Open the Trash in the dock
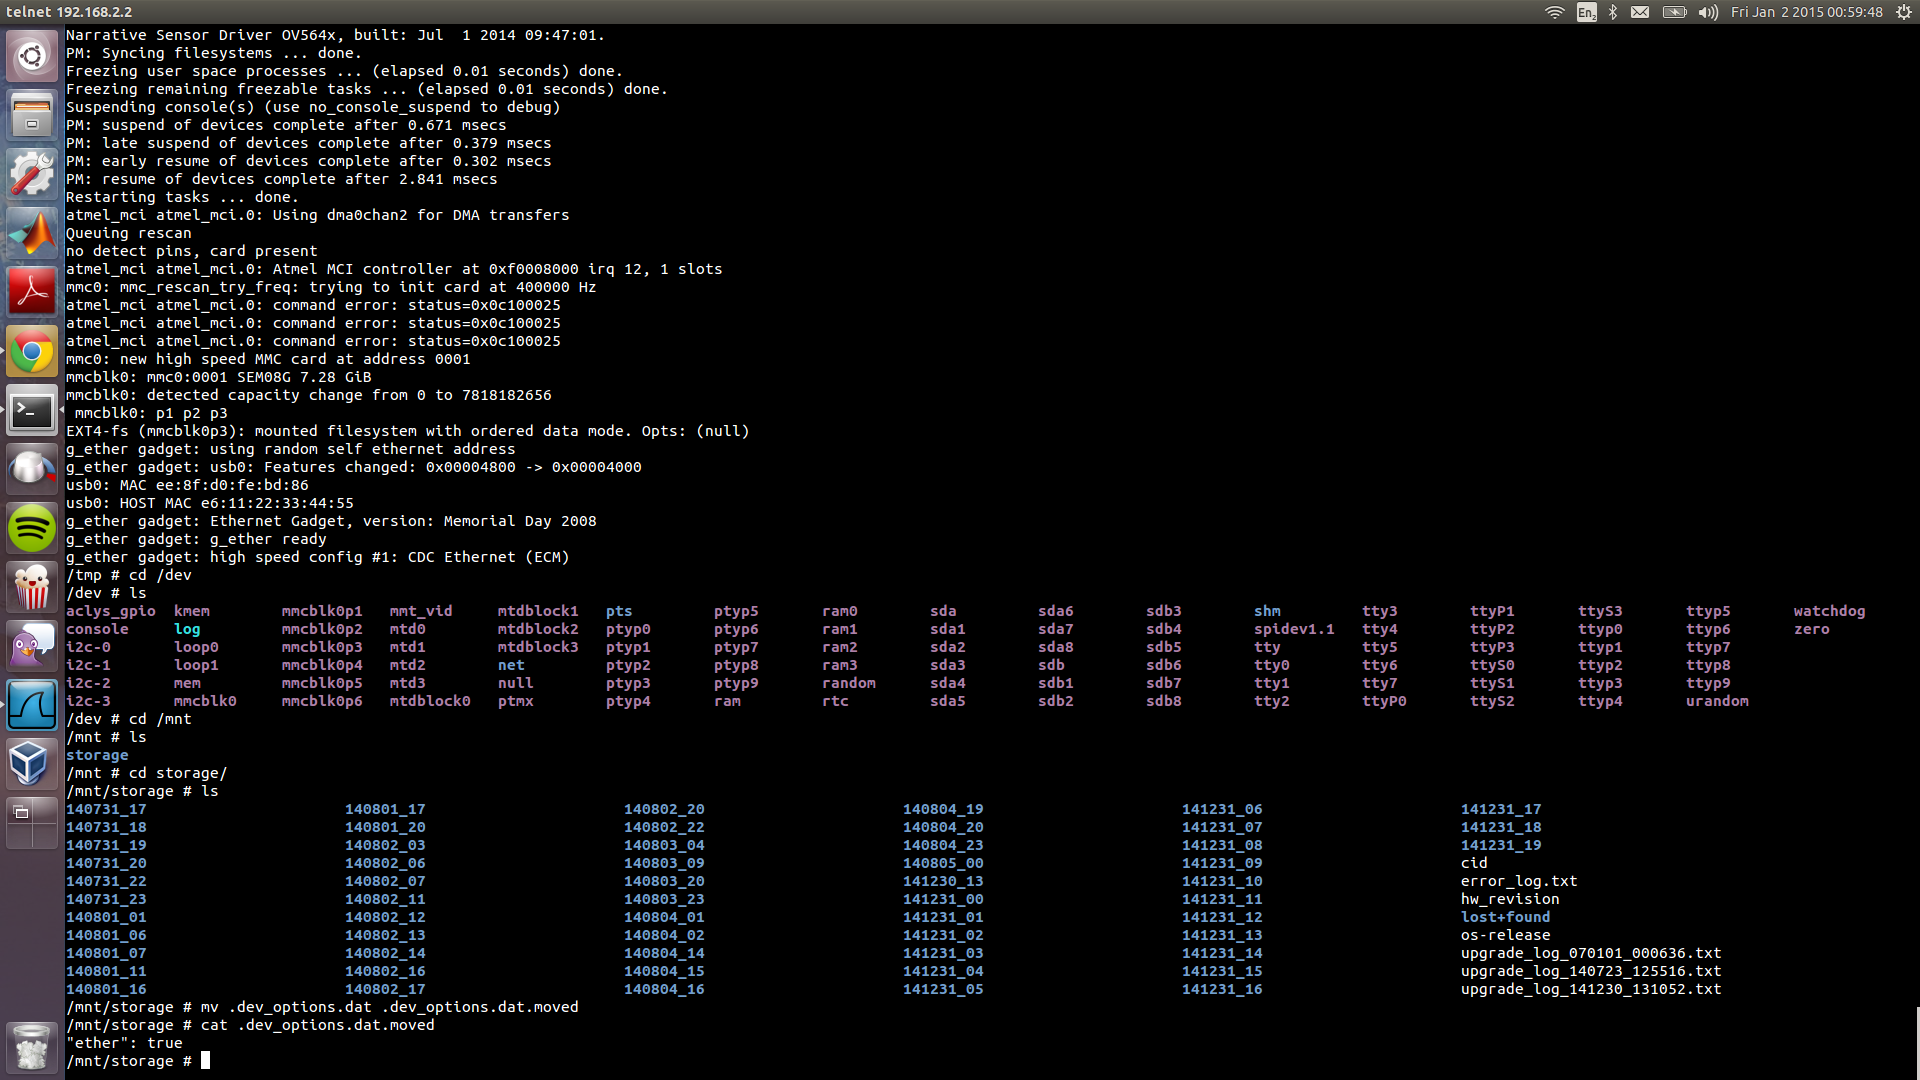This screenshot has height=1080, width=1920. coord(32,1047)
